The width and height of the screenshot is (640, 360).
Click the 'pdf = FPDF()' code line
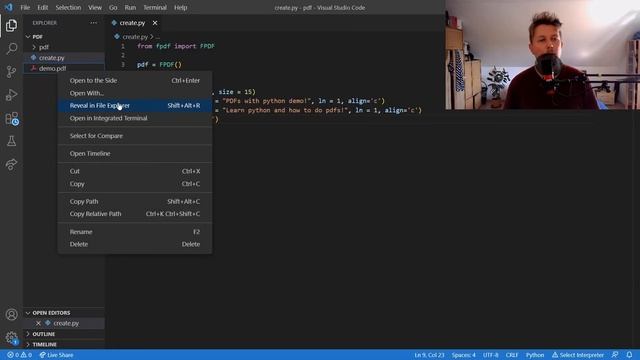[x=159, y=64]
